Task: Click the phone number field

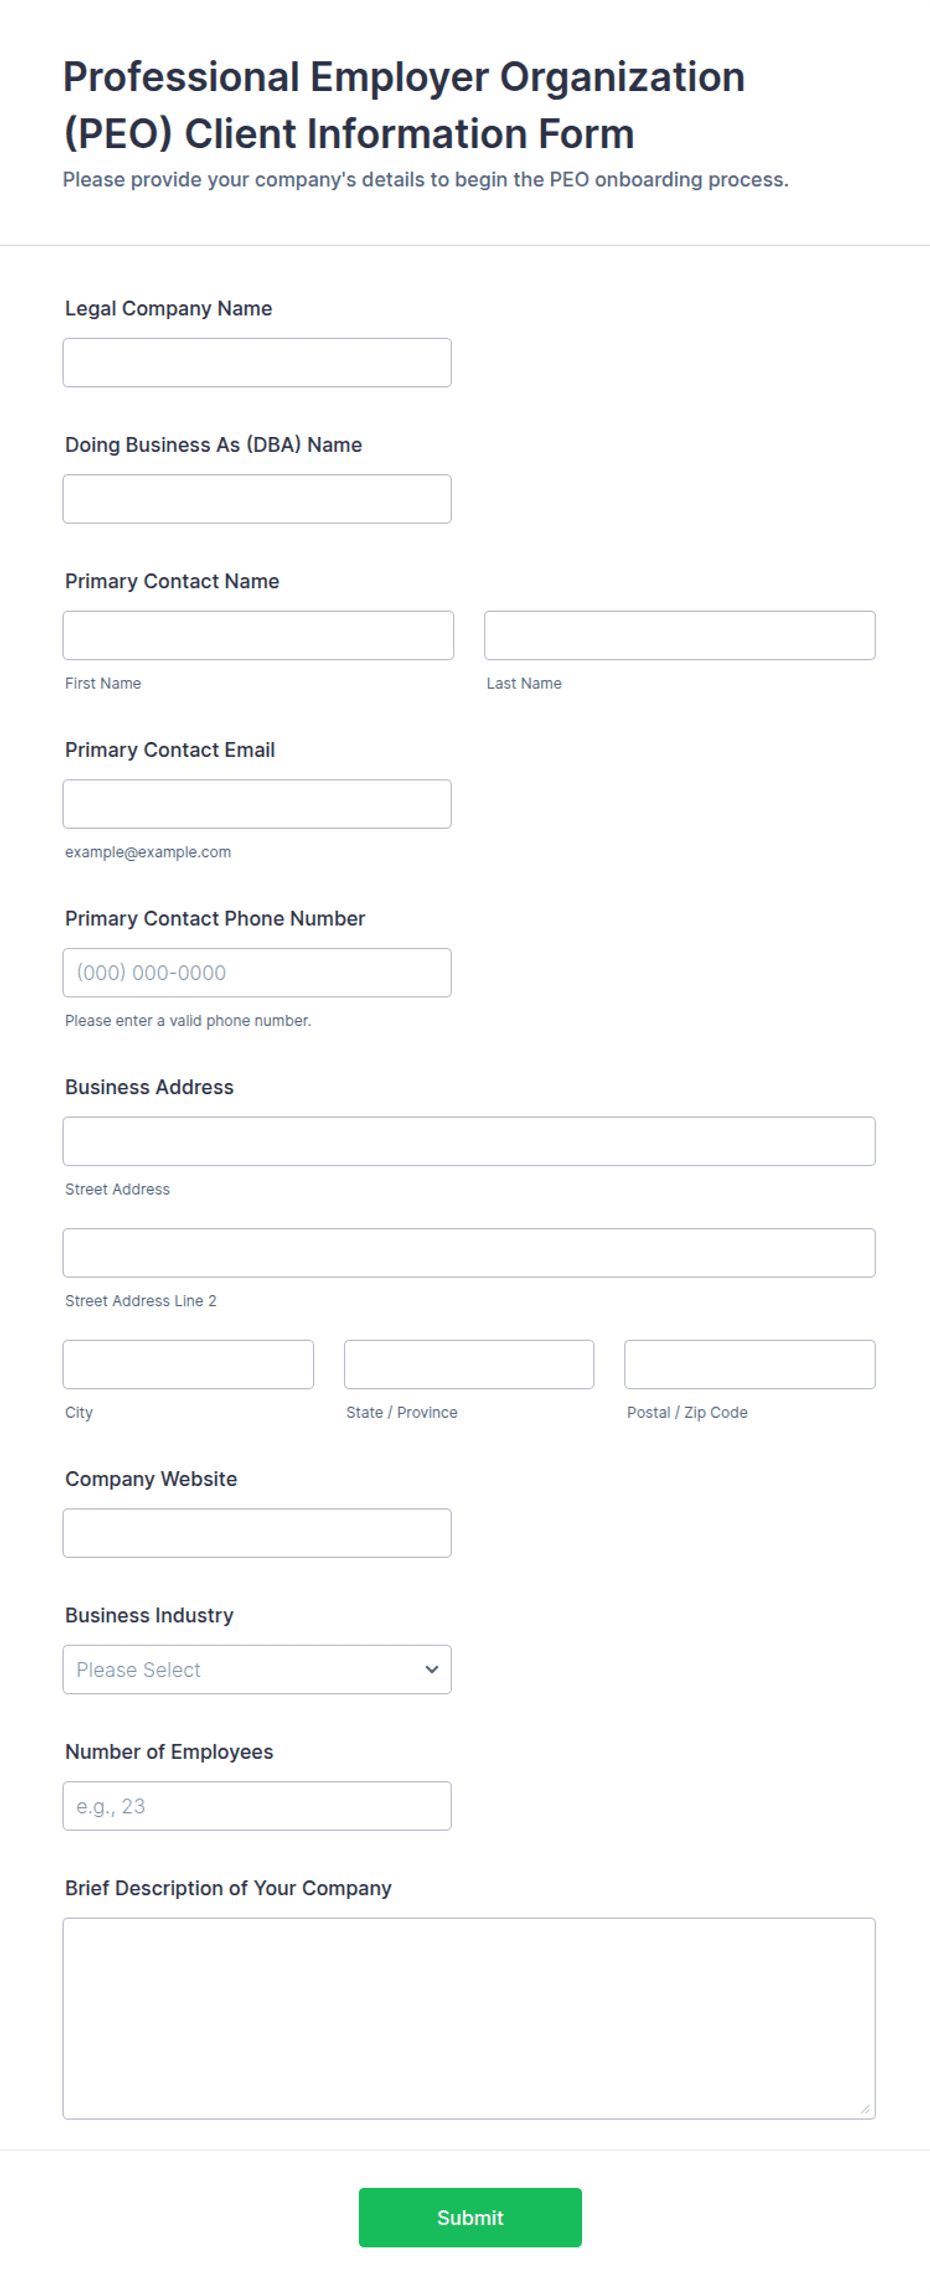Action: 257,972
